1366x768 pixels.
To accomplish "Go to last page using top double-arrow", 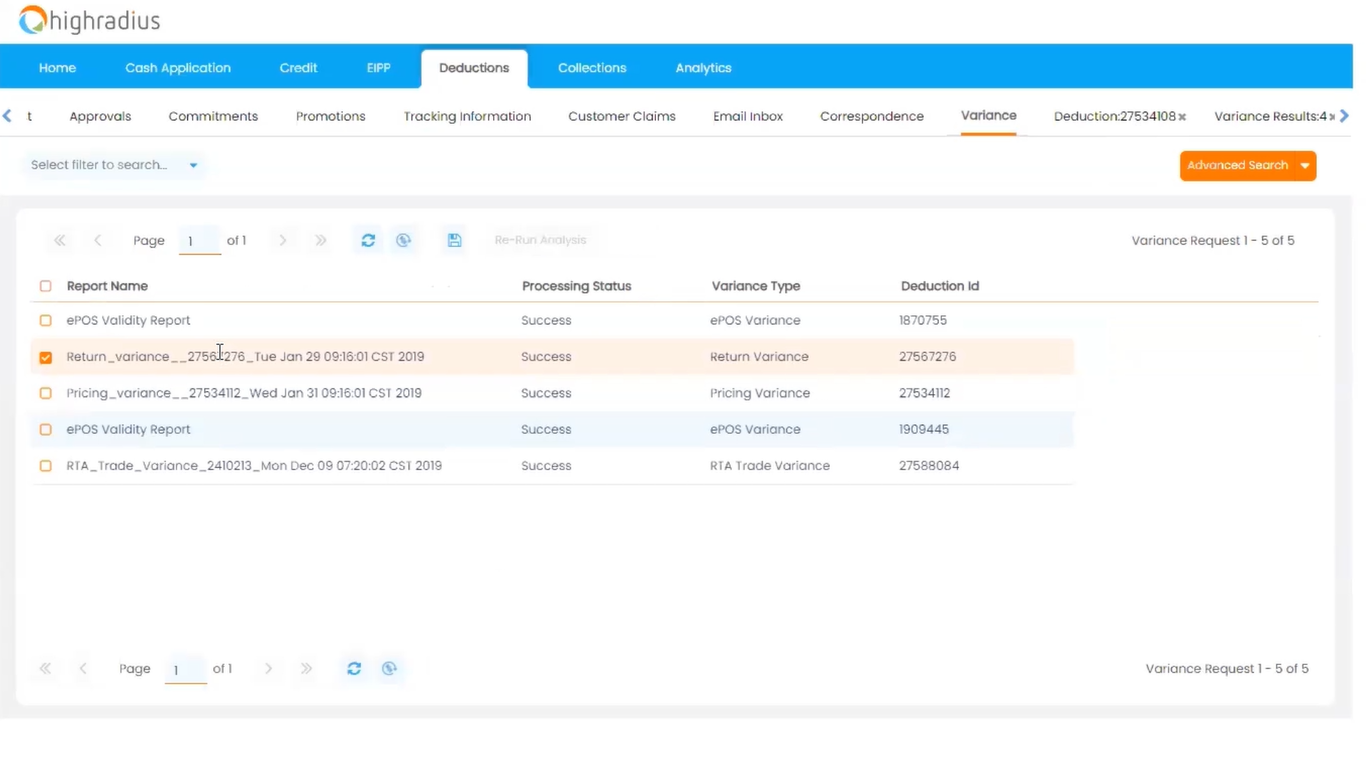I will 320,240.
